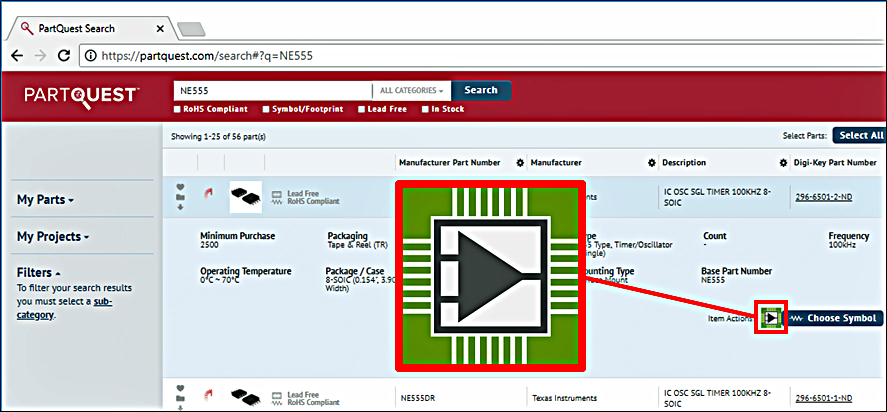
Task: Click the Select All button
Action: pos(860,135)
